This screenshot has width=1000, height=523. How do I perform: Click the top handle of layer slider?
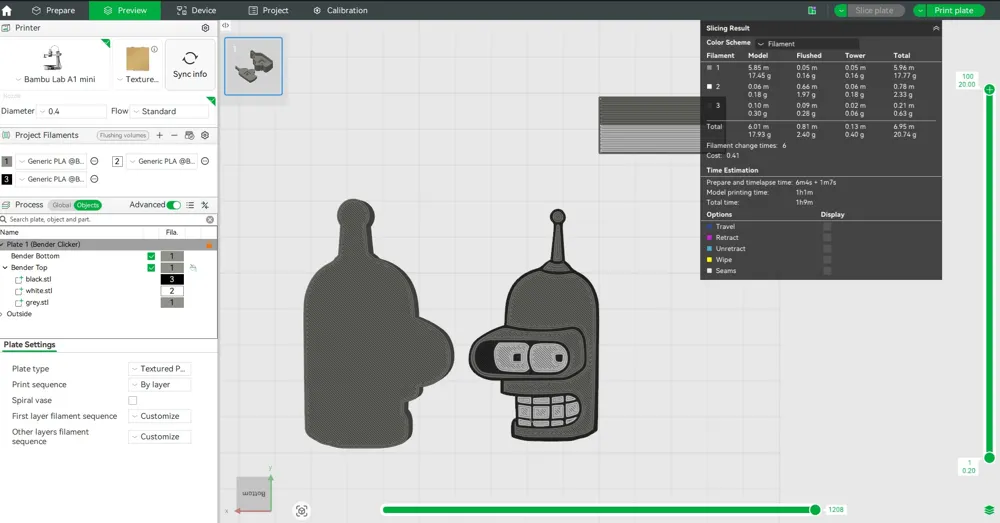point(989,89)
